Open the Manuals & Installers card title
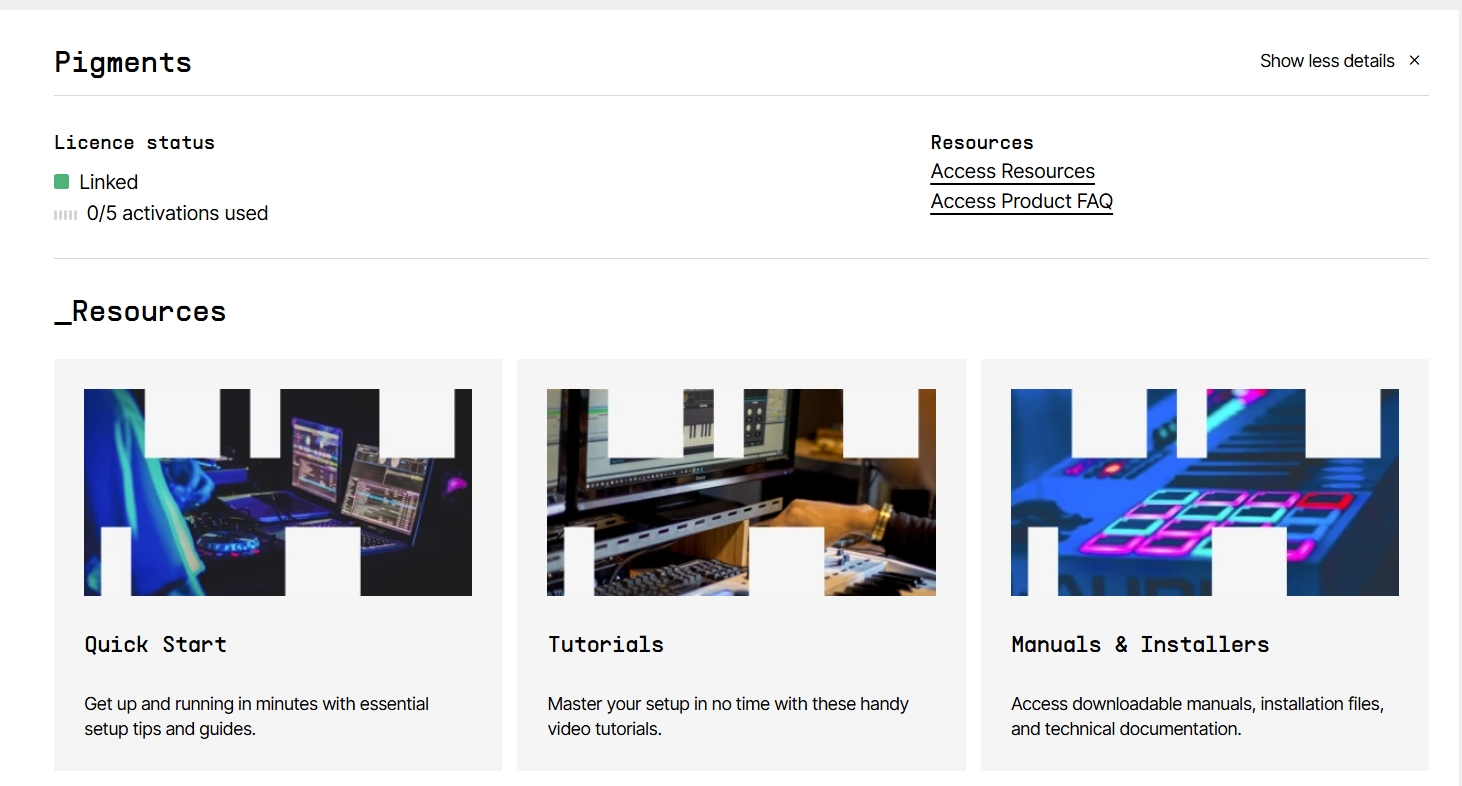Image resolution: width=1462 pixels, height=786 pixels. (x=1140, y=644)
